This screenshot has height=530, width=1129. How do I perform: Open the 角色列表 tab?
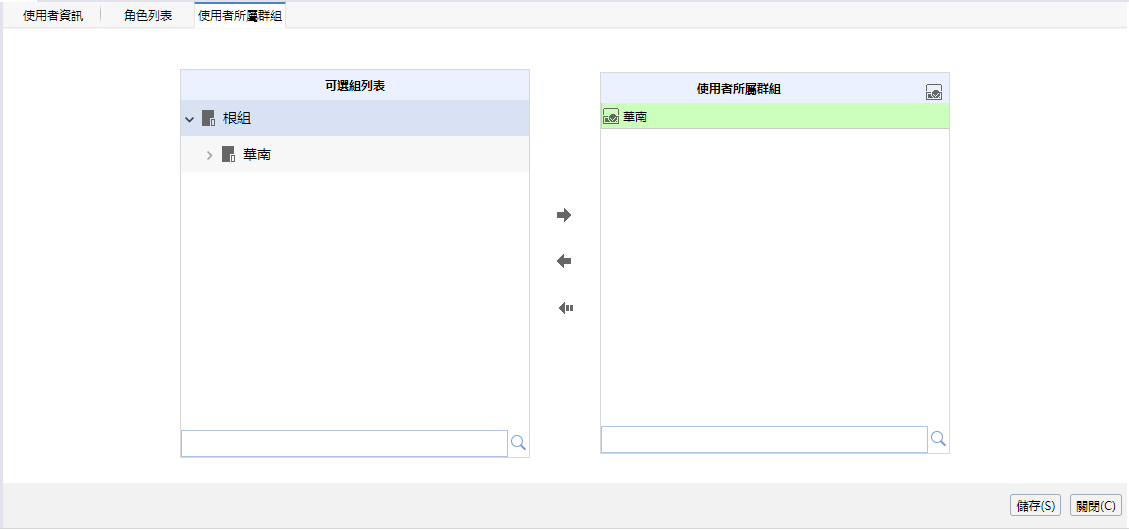[x=148, y=16]
